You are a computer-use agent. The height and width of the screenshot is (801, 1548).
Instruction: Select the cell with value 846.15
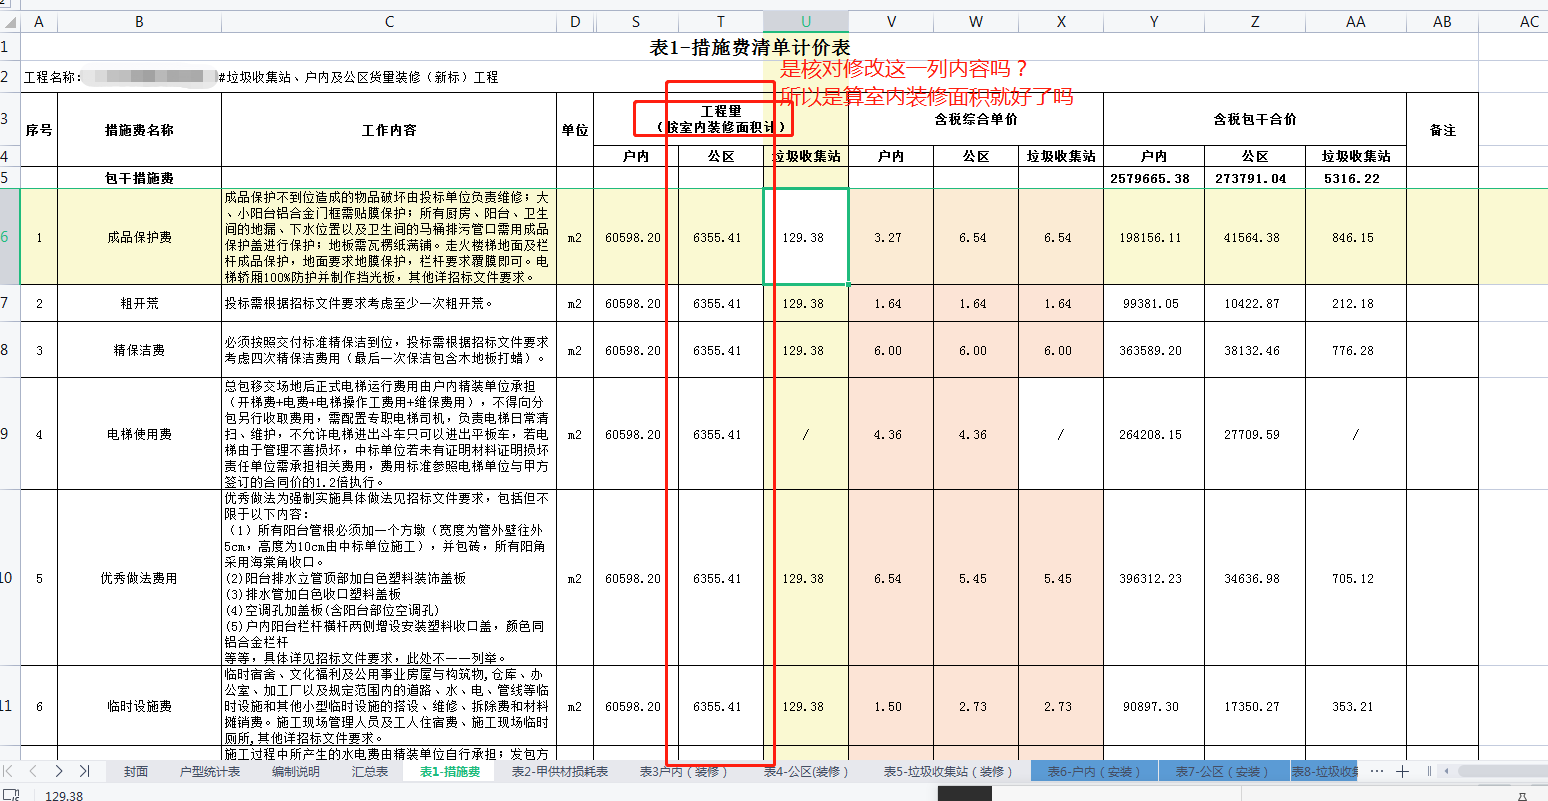(x=1356, y=237)
